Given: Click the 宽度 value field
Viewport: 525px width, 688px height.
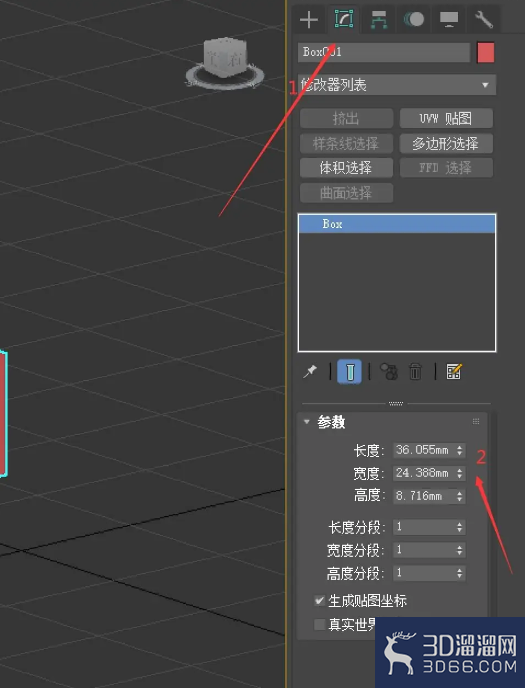Looking at the screenshot, I should click(424, 473).
